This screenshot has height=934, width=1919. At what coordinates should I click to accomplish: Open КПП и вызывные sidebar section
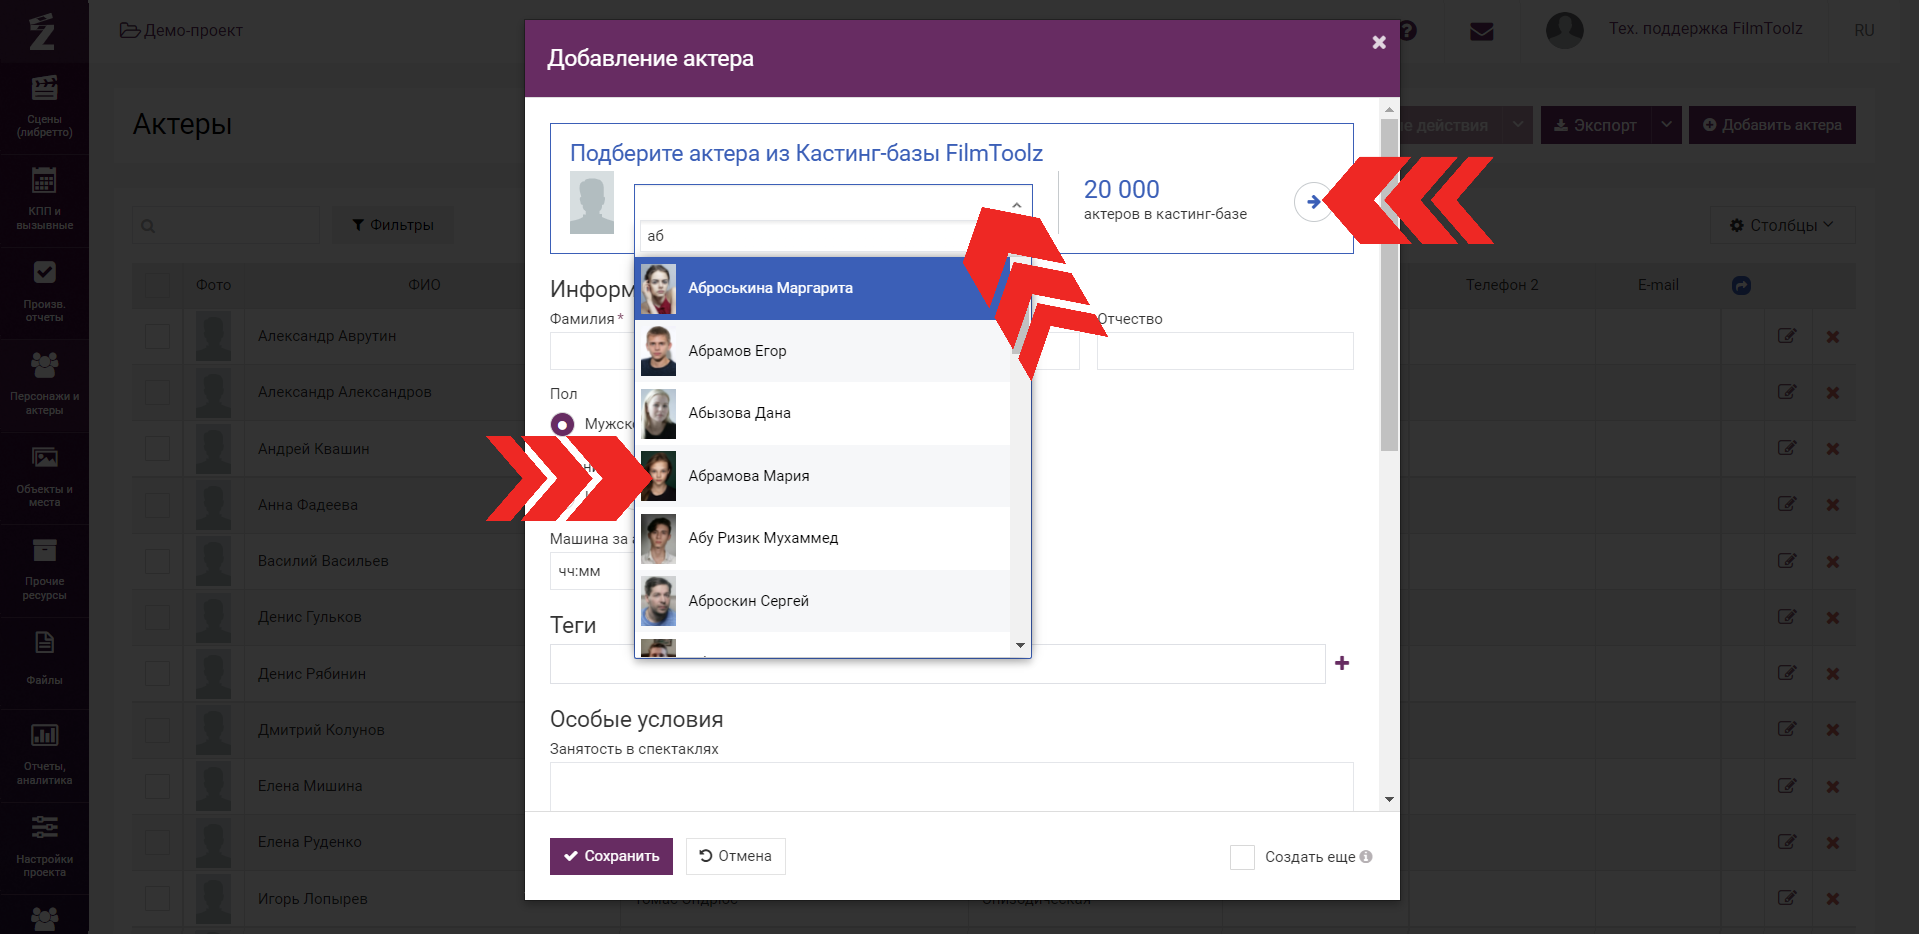tap(44, 200)
